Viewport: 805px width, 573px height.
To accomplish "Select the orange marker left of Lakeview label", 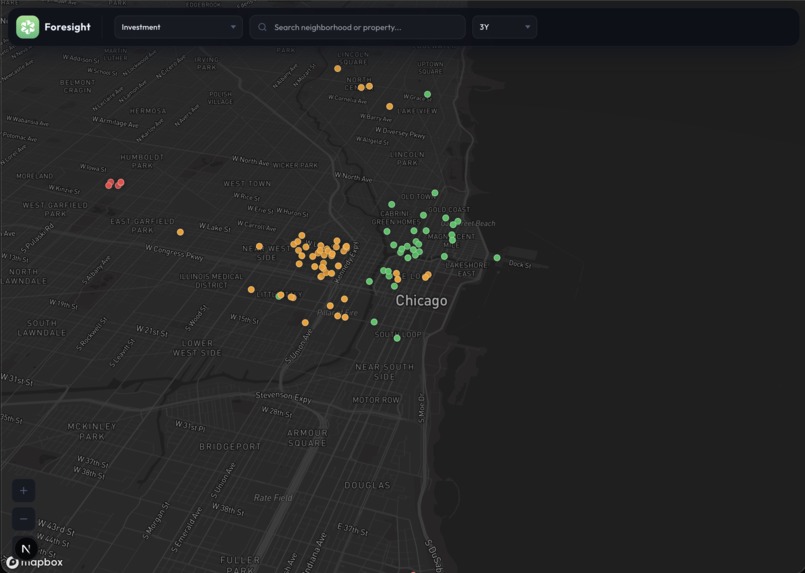I will click(390, 106).
